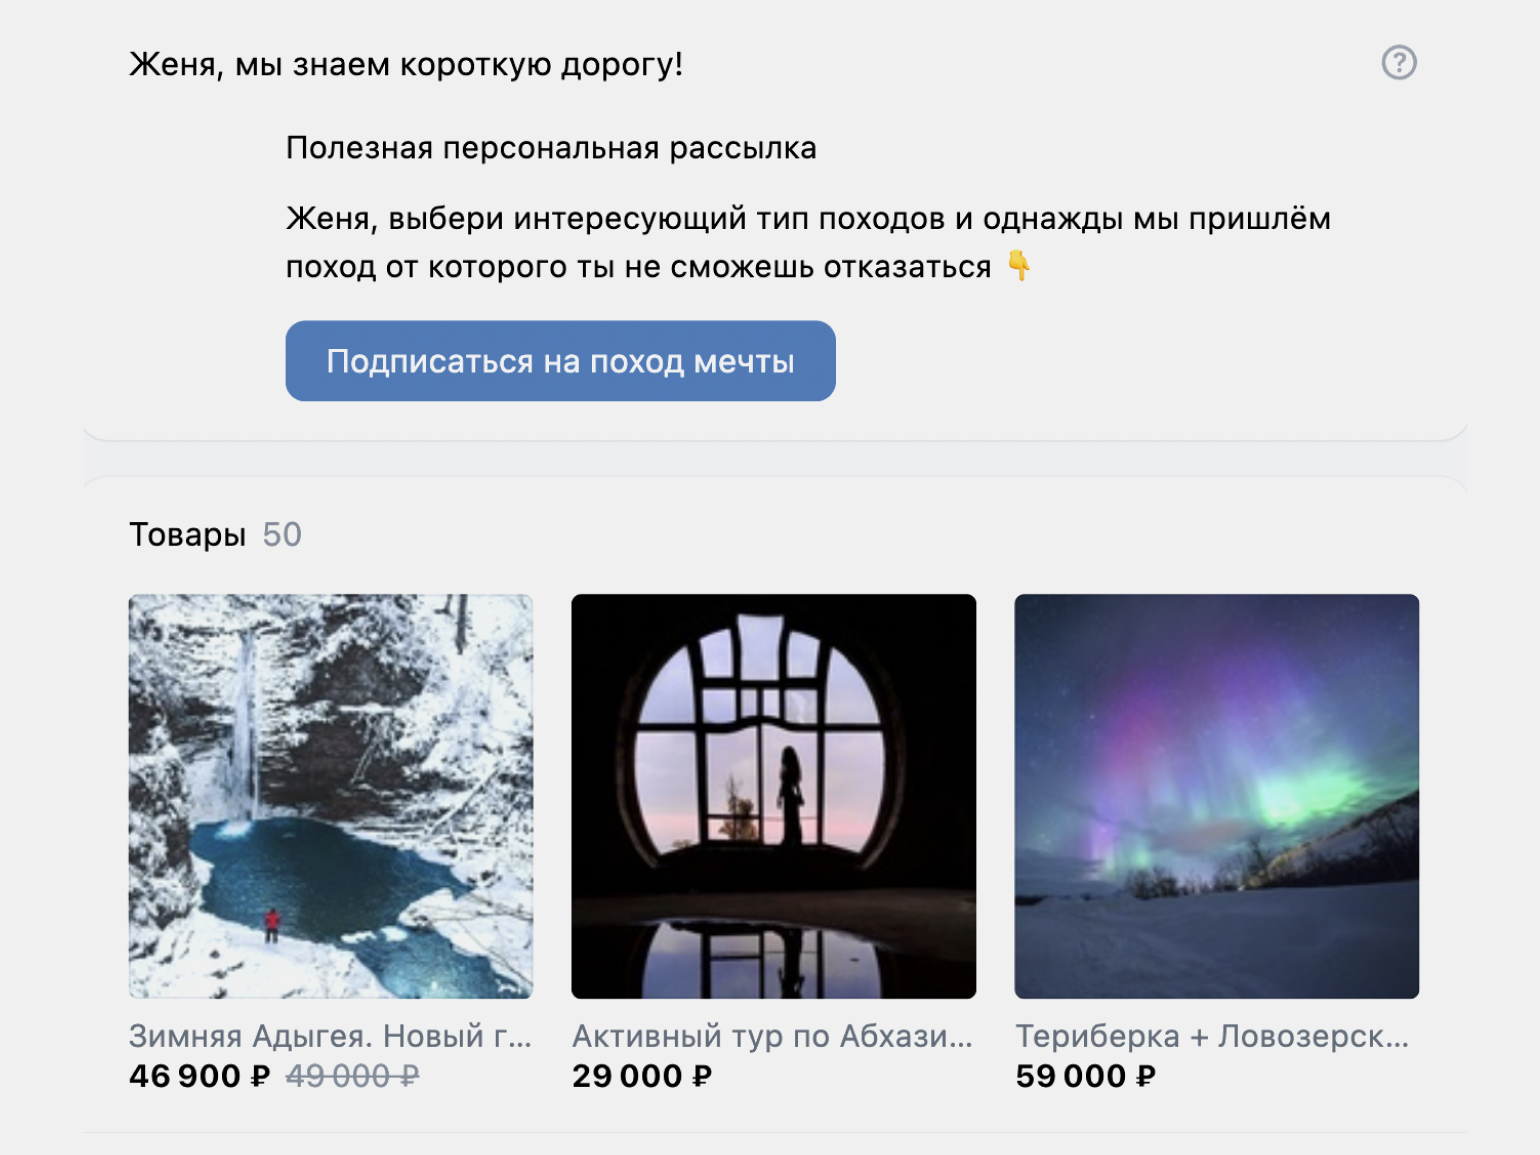The height and width of the screenshot is (1155, 1540).
Task: Open the question mark help icon
Action: coord(1399,63)
